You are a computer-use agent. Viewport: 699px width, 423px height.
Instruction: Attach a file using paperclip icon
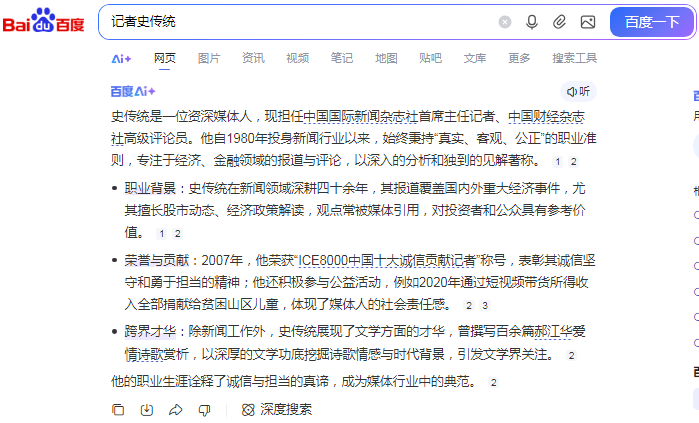pos(559,22)
